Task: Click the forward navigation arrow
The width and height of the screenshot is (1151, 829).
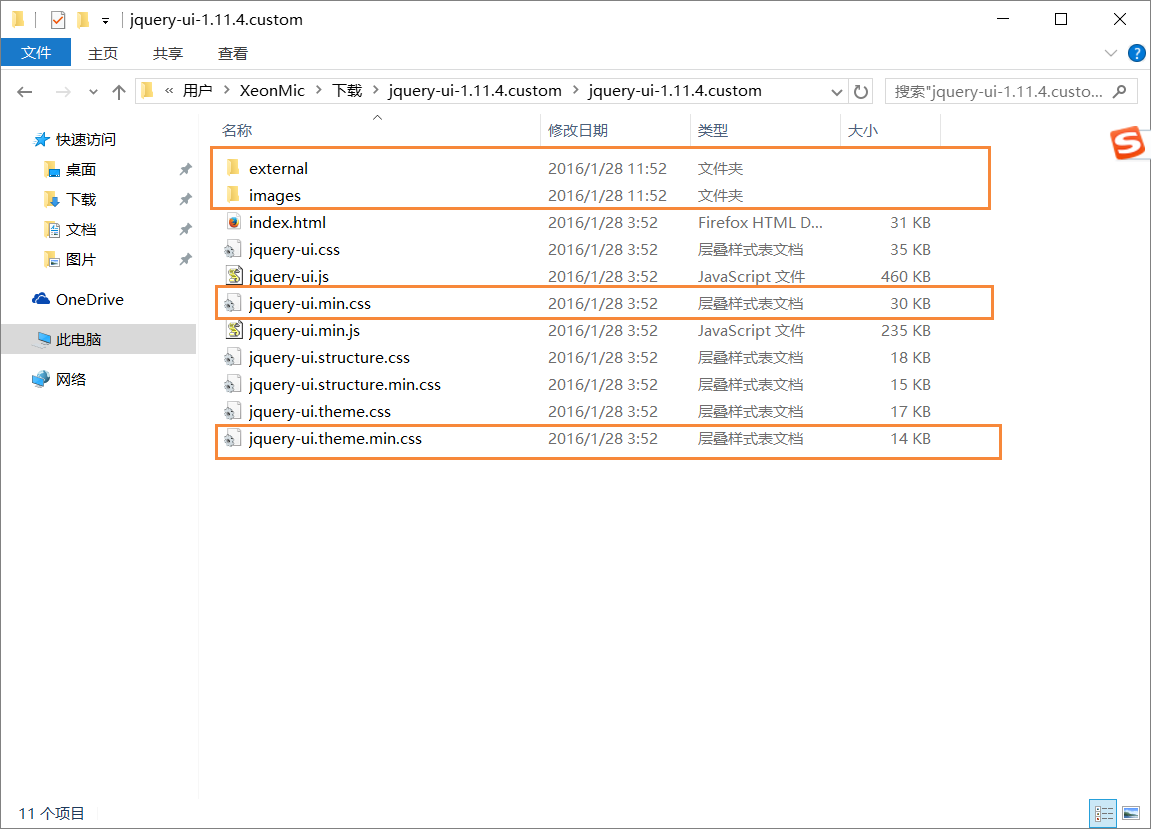Action: [63, 92]
